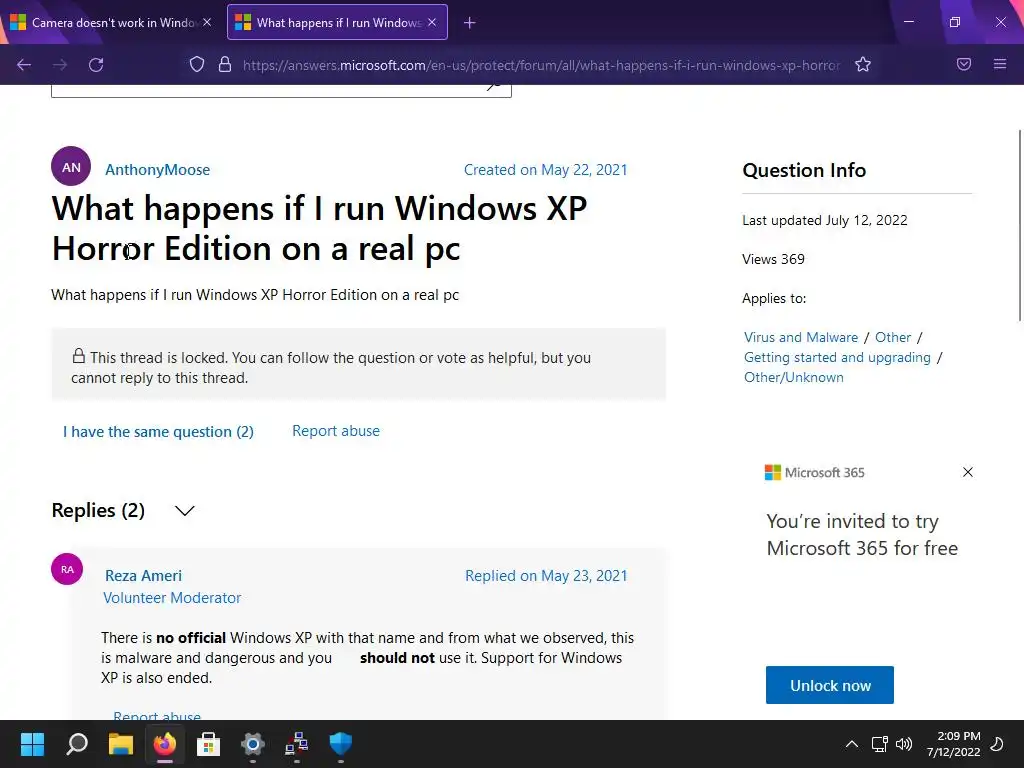
Task: Click the 'Created on May 22, 2021' link
Action: tap(545, 170)
